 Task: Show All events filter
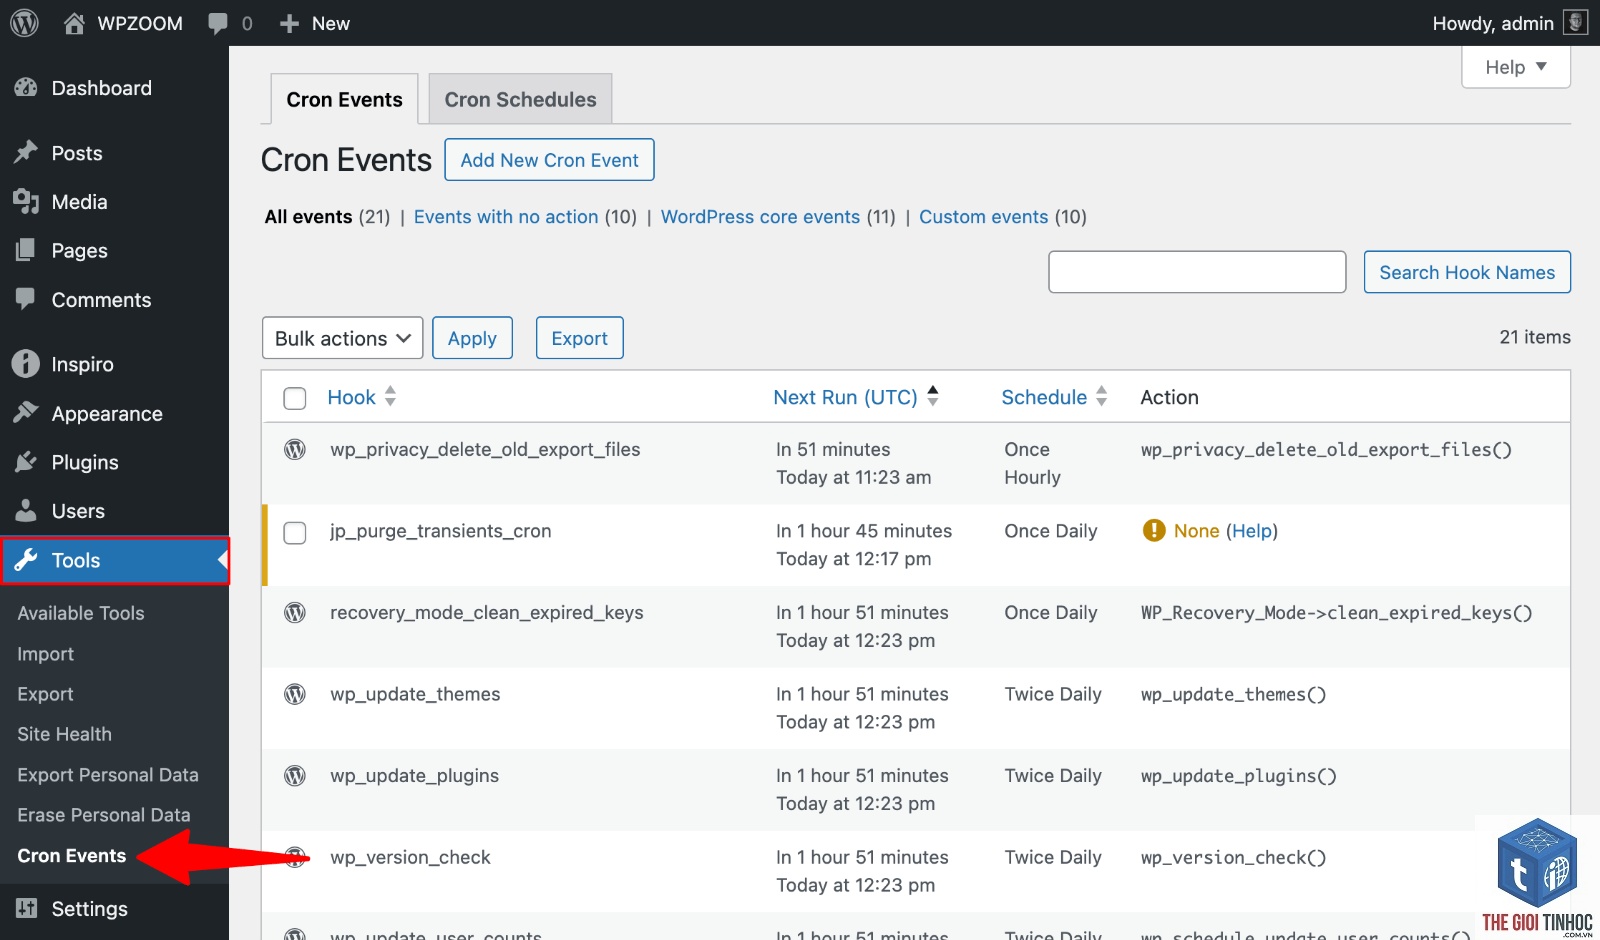[308, 217]
